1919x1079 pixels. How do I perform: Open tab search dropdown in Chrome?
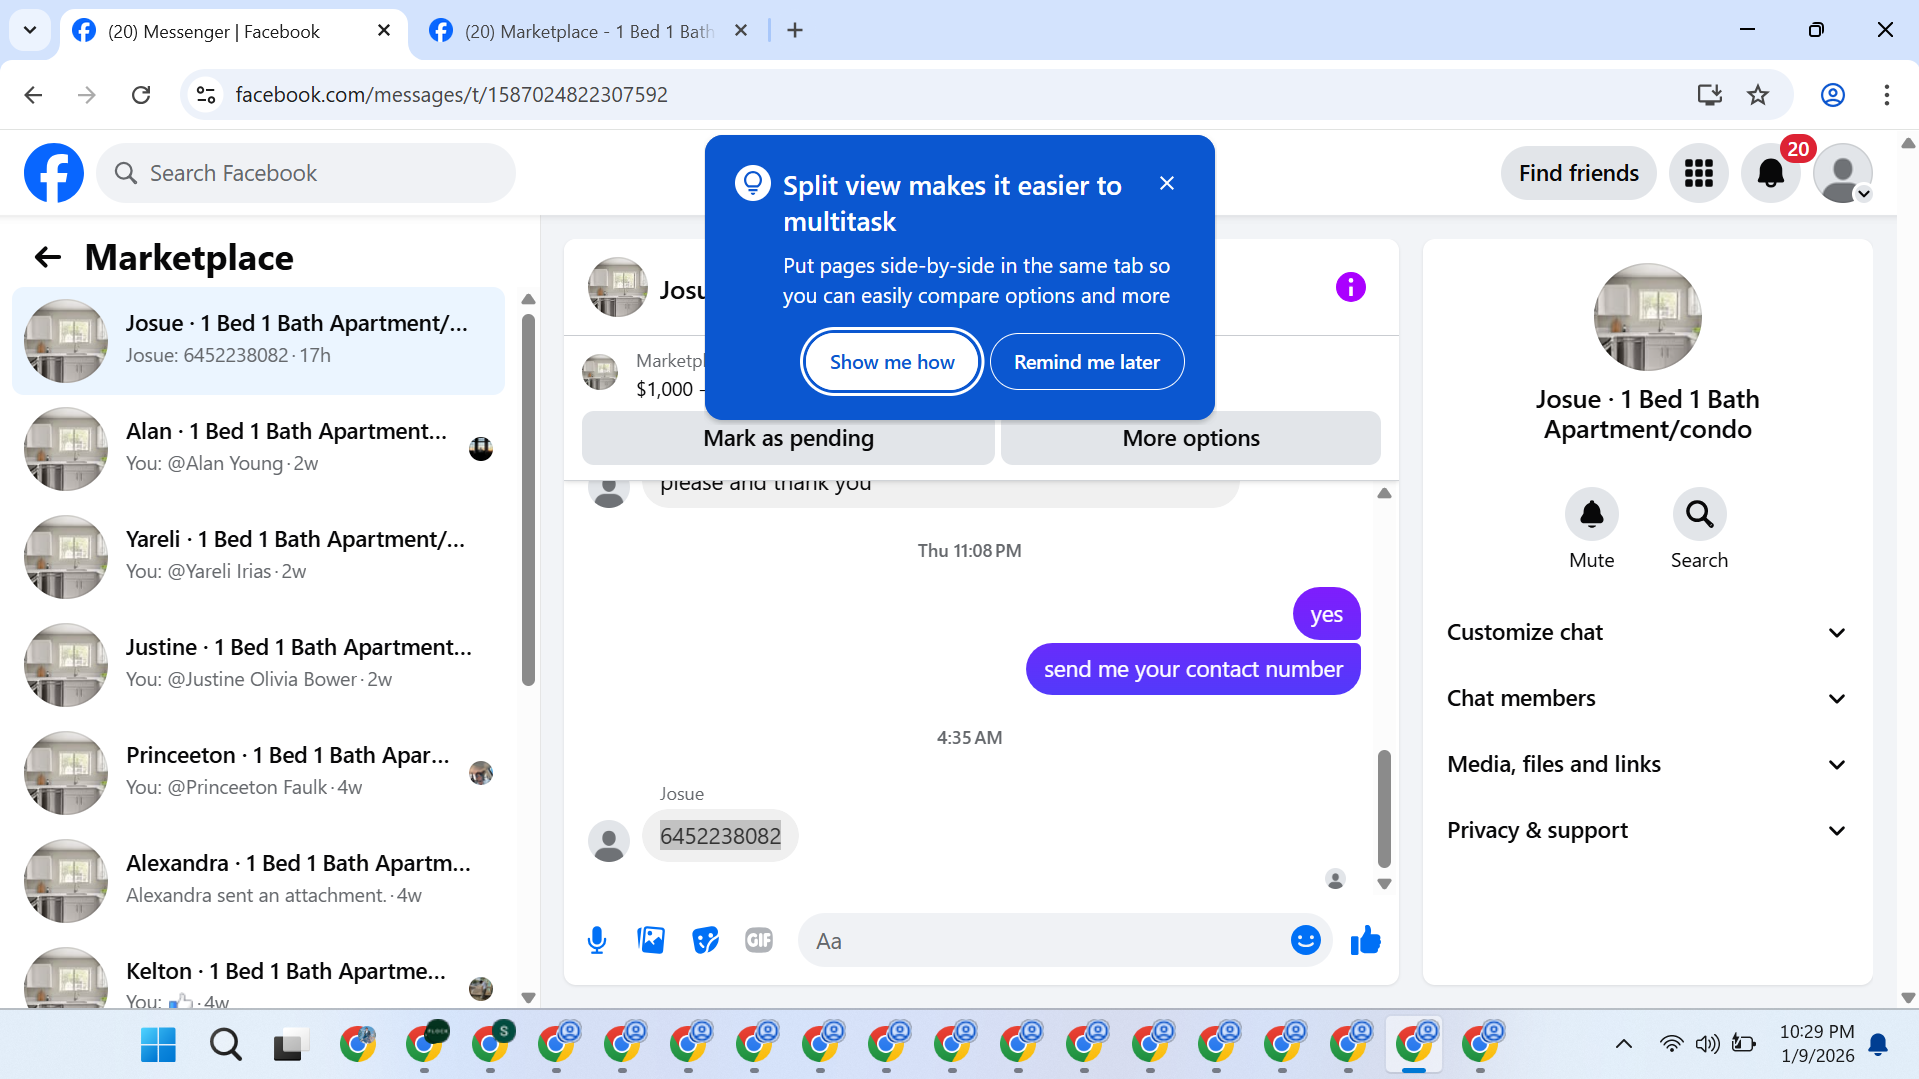click(30, 30)
